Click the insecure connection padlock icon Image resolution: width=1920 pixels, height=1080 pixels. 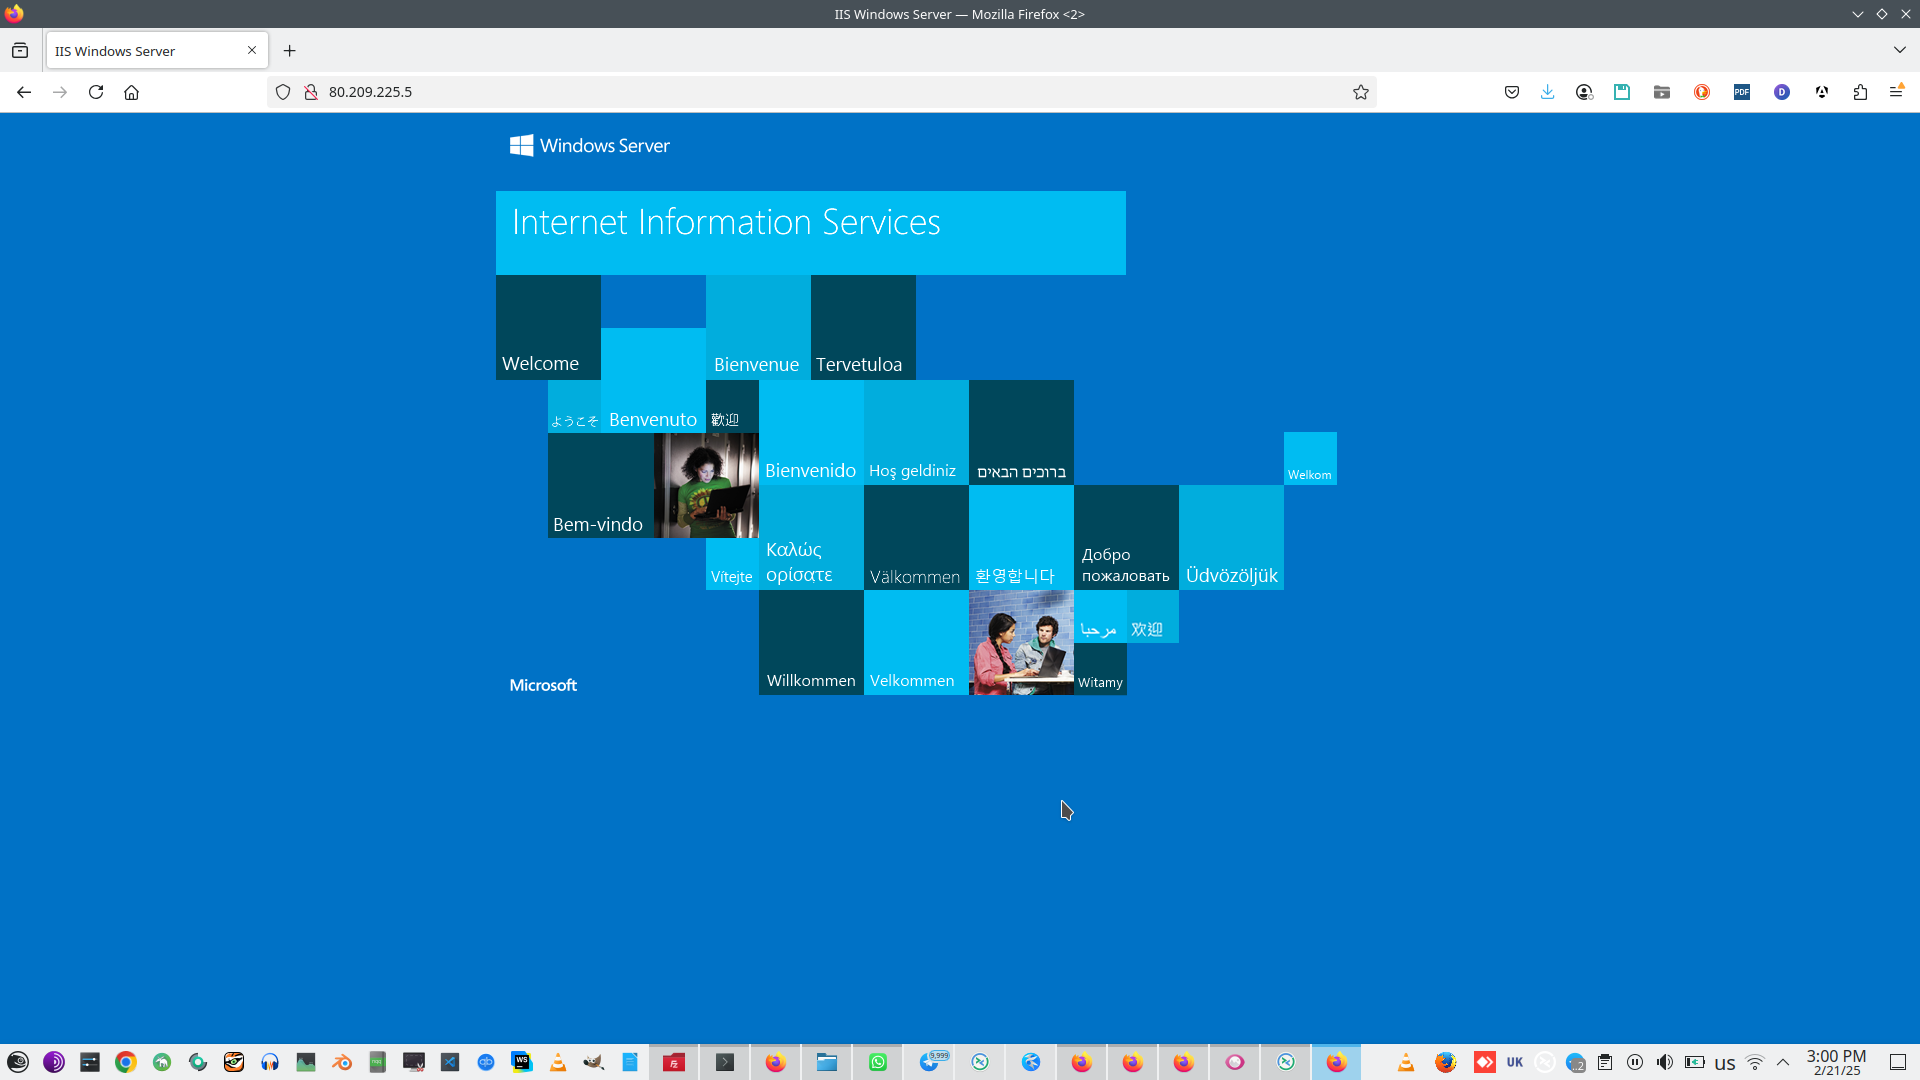[x=311, y=92]
